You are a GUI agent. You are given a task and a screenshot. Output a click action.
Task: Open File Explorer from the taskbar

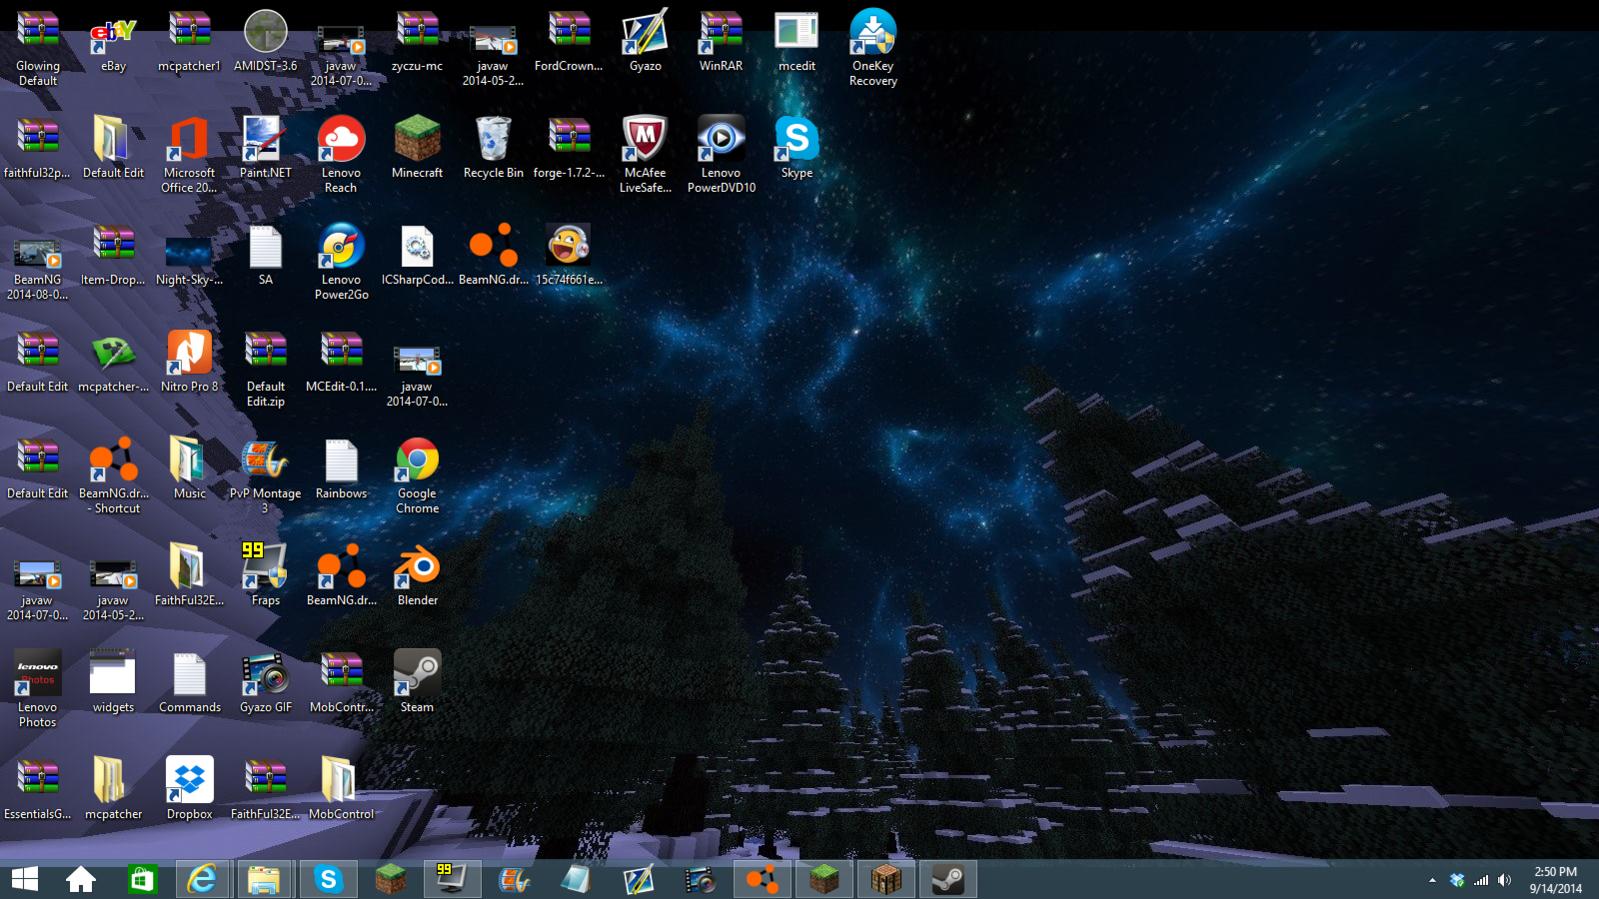click(264, 879)
